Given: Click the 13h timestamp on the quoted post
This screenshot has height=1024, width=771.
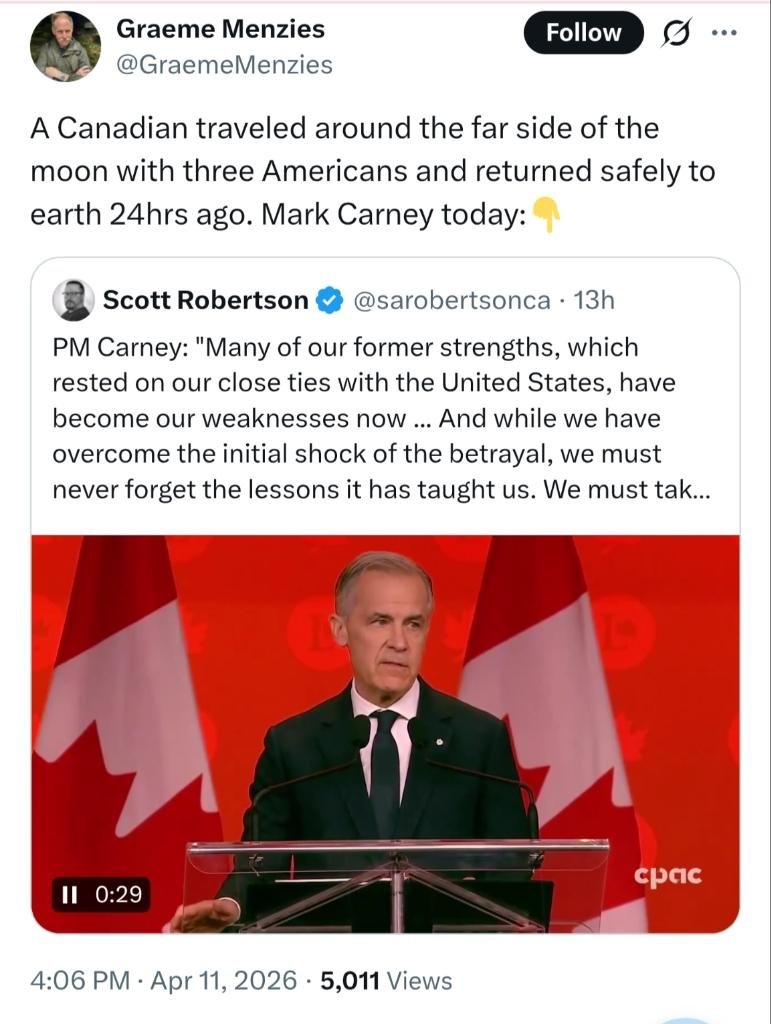Looking at the screenshot, I should pyautogui.click(x=594, y=300).
